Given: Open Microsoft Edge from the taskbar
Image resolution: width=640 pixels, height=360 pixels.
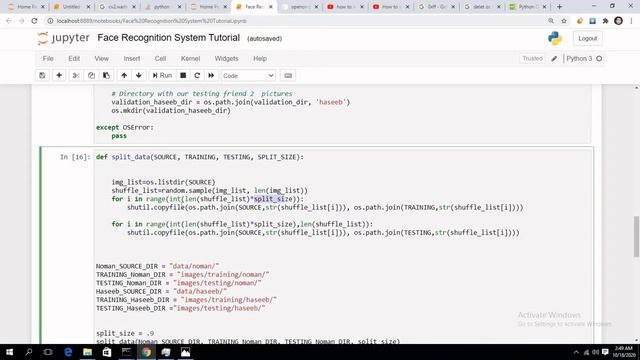Looking at the screenshot, I should coord(68,352).
